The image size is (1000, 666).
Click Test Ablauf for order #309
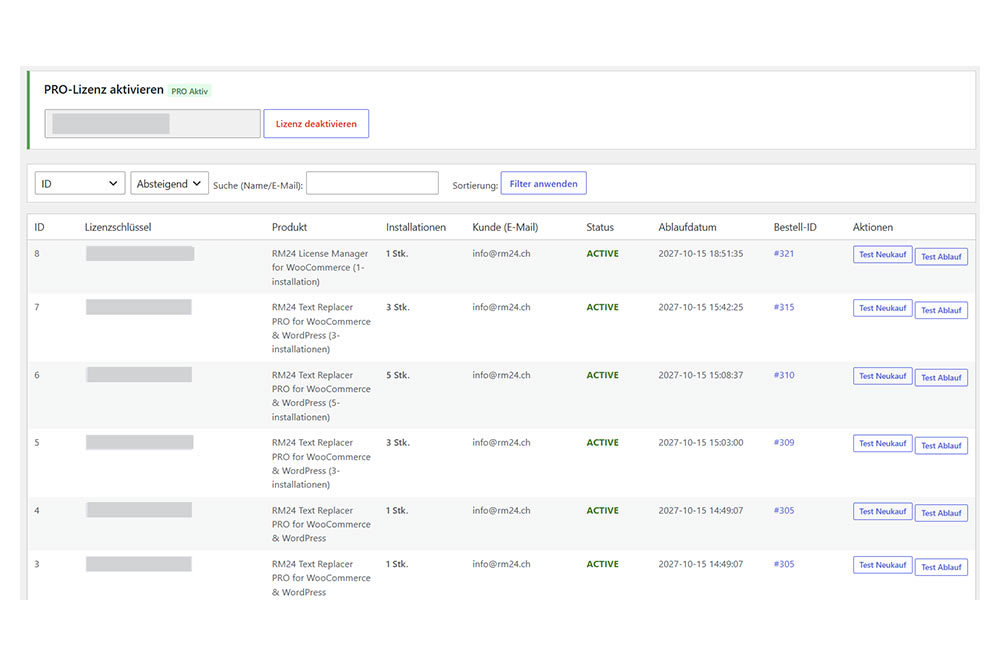click(x=941, y=445)
